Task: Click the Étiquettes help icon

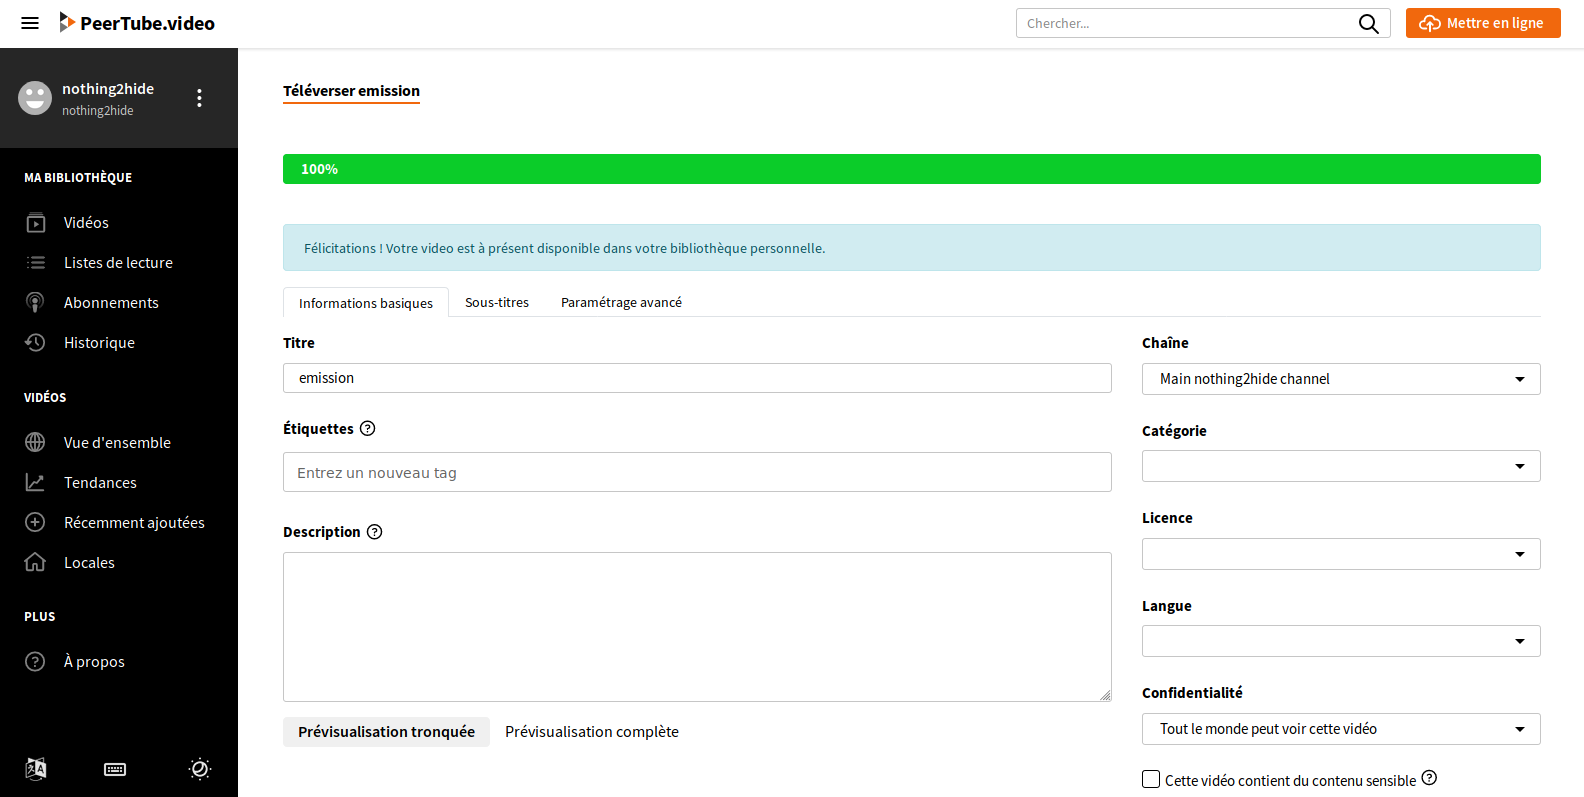Action: (x=367, y=429)
